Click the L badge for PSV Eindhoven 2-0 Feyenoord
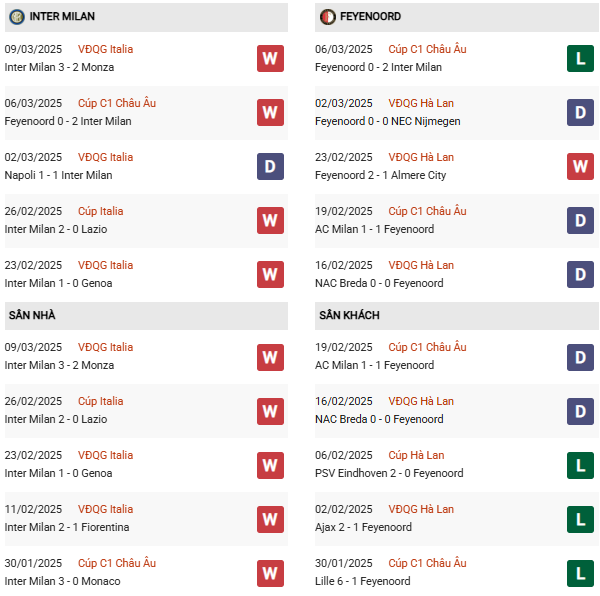Image resolution: width=600 pixels, height=596 pixels. 580,464
